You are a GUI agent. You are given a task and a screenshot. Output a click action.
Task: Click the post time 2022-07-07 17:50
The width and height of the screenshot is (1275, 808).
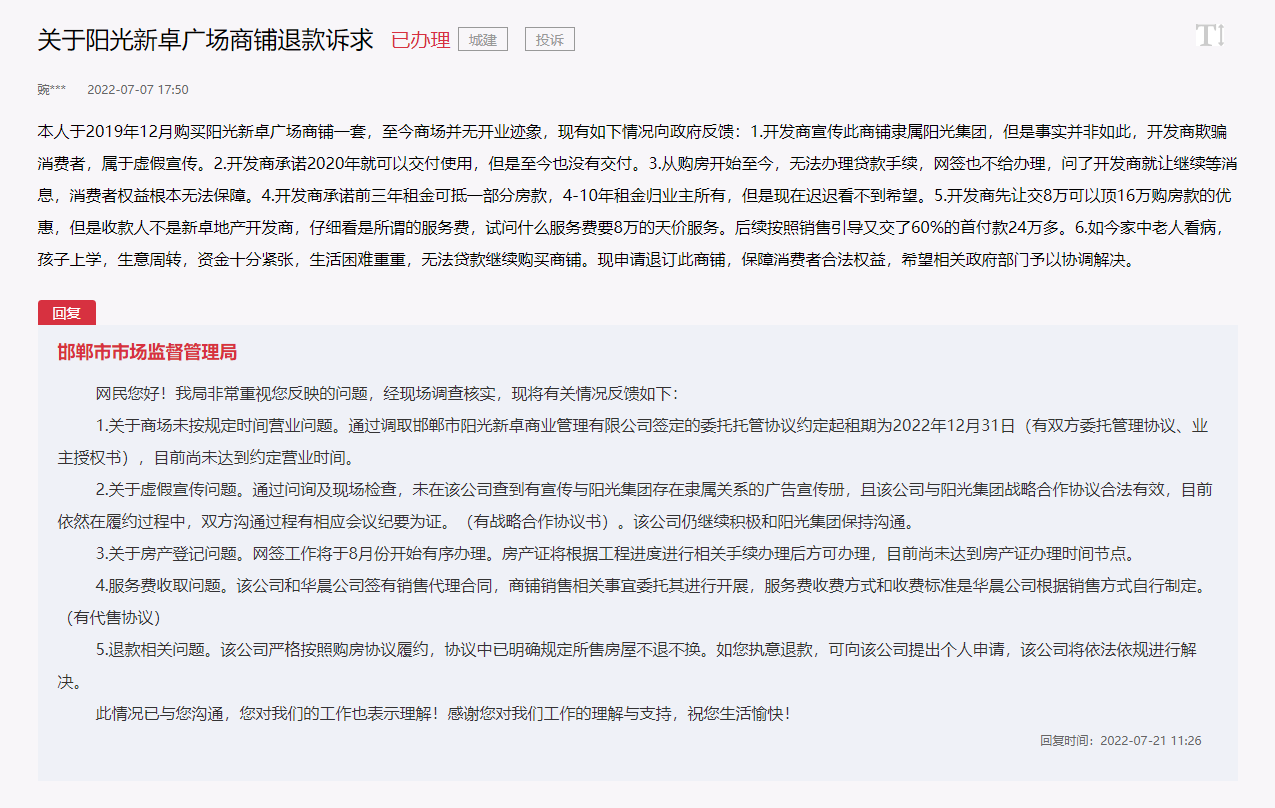[x=138, y=90]
